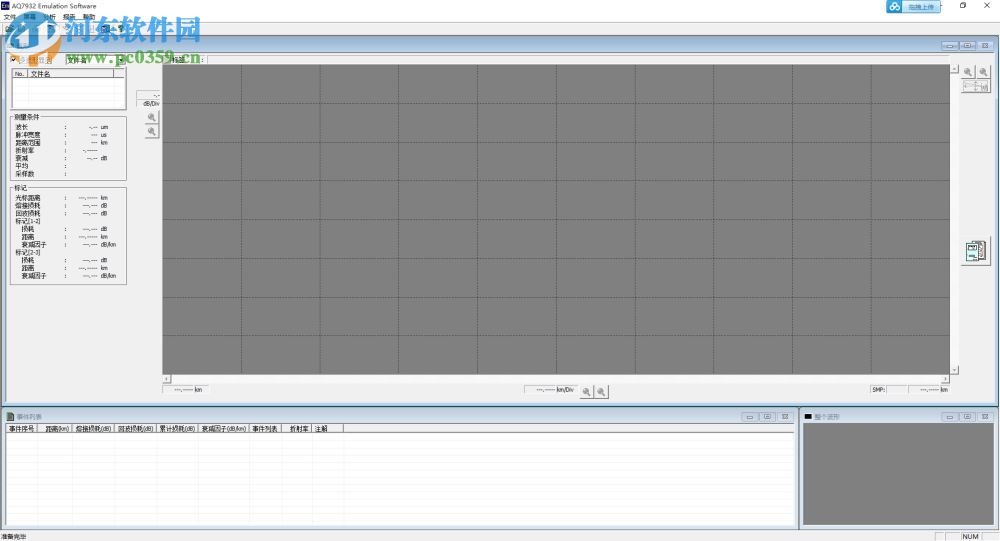Click the graph horizontal scrollbar left arrow

[166, 379]
